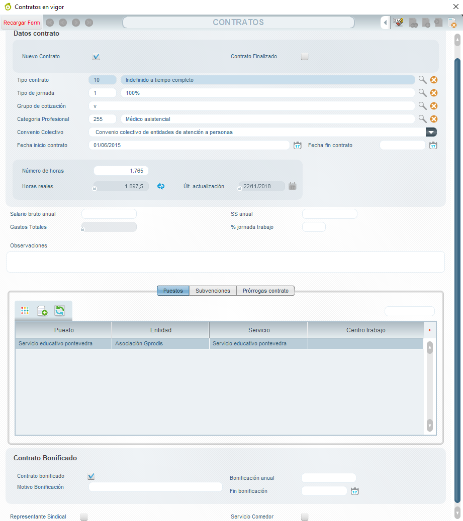The width and height of the screenshot is (463, 521).
Task: Open calendar for Fecha inicio contrato
Action: [x=297, y=145]
